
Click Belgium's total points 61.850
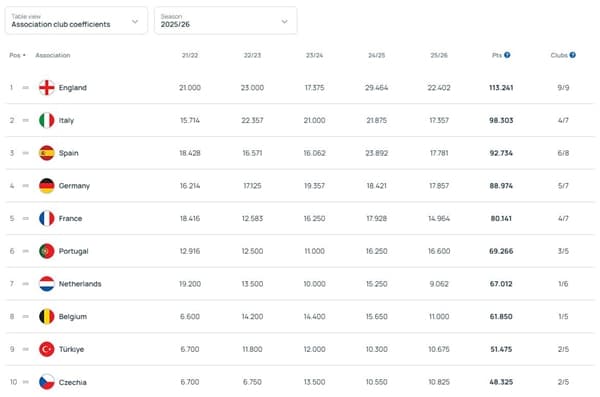(501, 317)
